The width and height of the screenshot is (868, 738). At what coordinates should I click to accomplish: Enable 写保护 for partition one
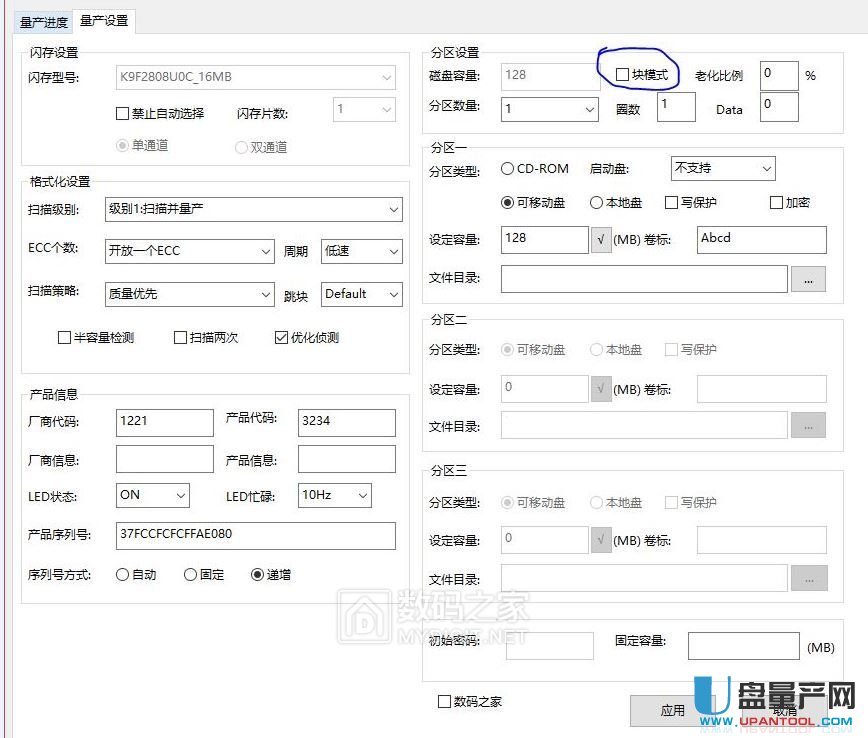coord(671,202)
